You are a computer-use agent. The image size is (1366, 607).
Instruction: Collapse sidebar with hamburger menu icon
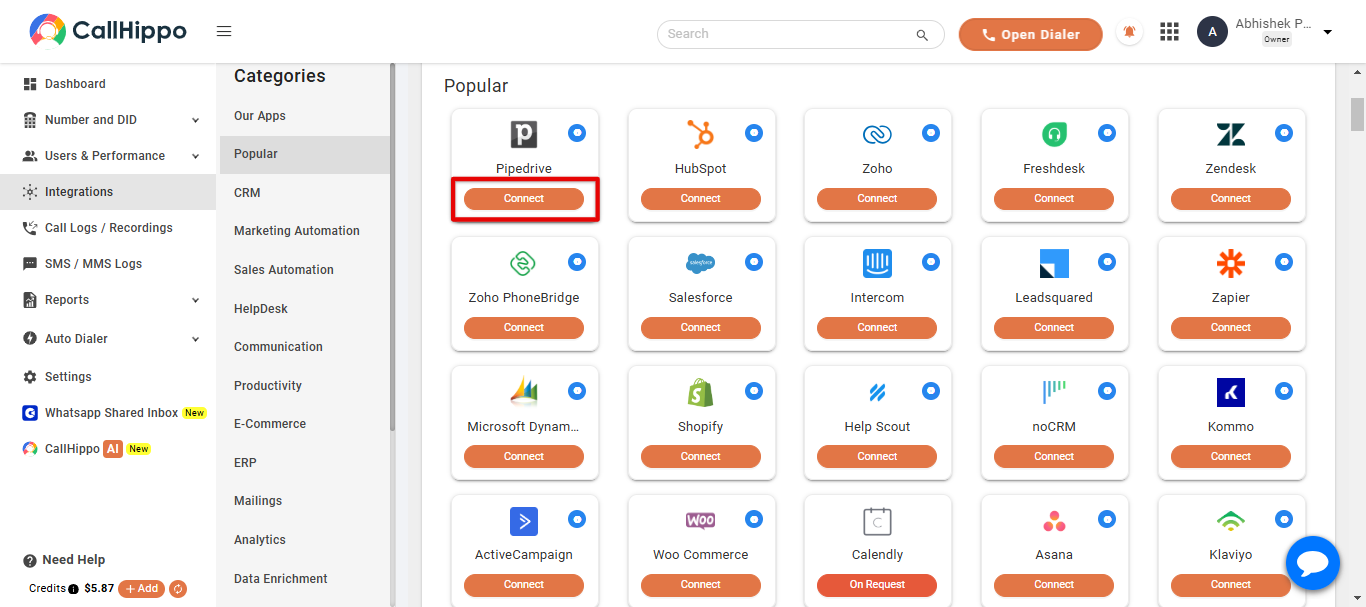pyautogui.click(x=224, y=32)
